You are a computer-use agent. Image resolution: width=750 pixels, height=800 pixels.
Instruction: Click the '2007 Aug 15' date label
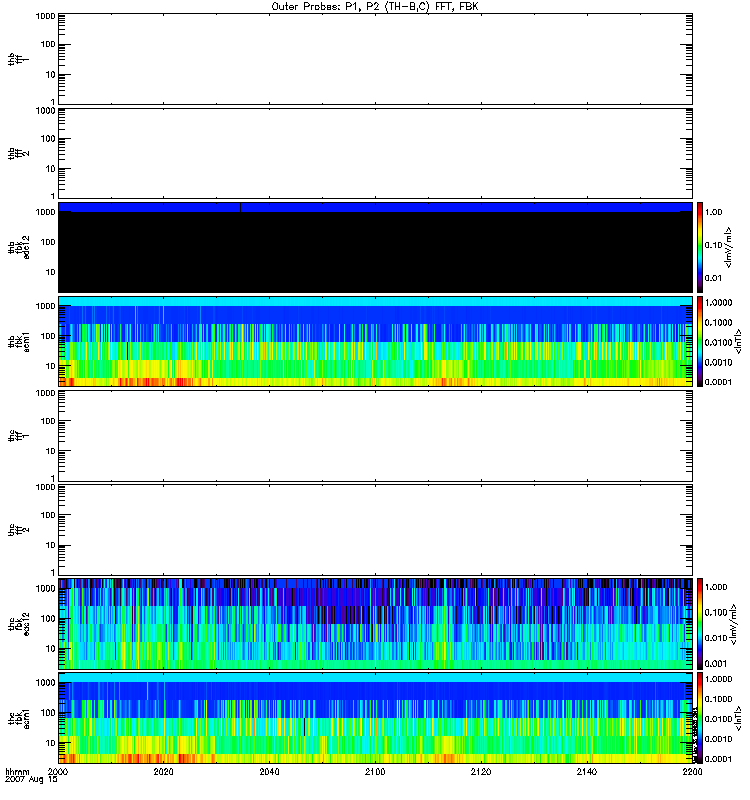[x=31, y=779]
